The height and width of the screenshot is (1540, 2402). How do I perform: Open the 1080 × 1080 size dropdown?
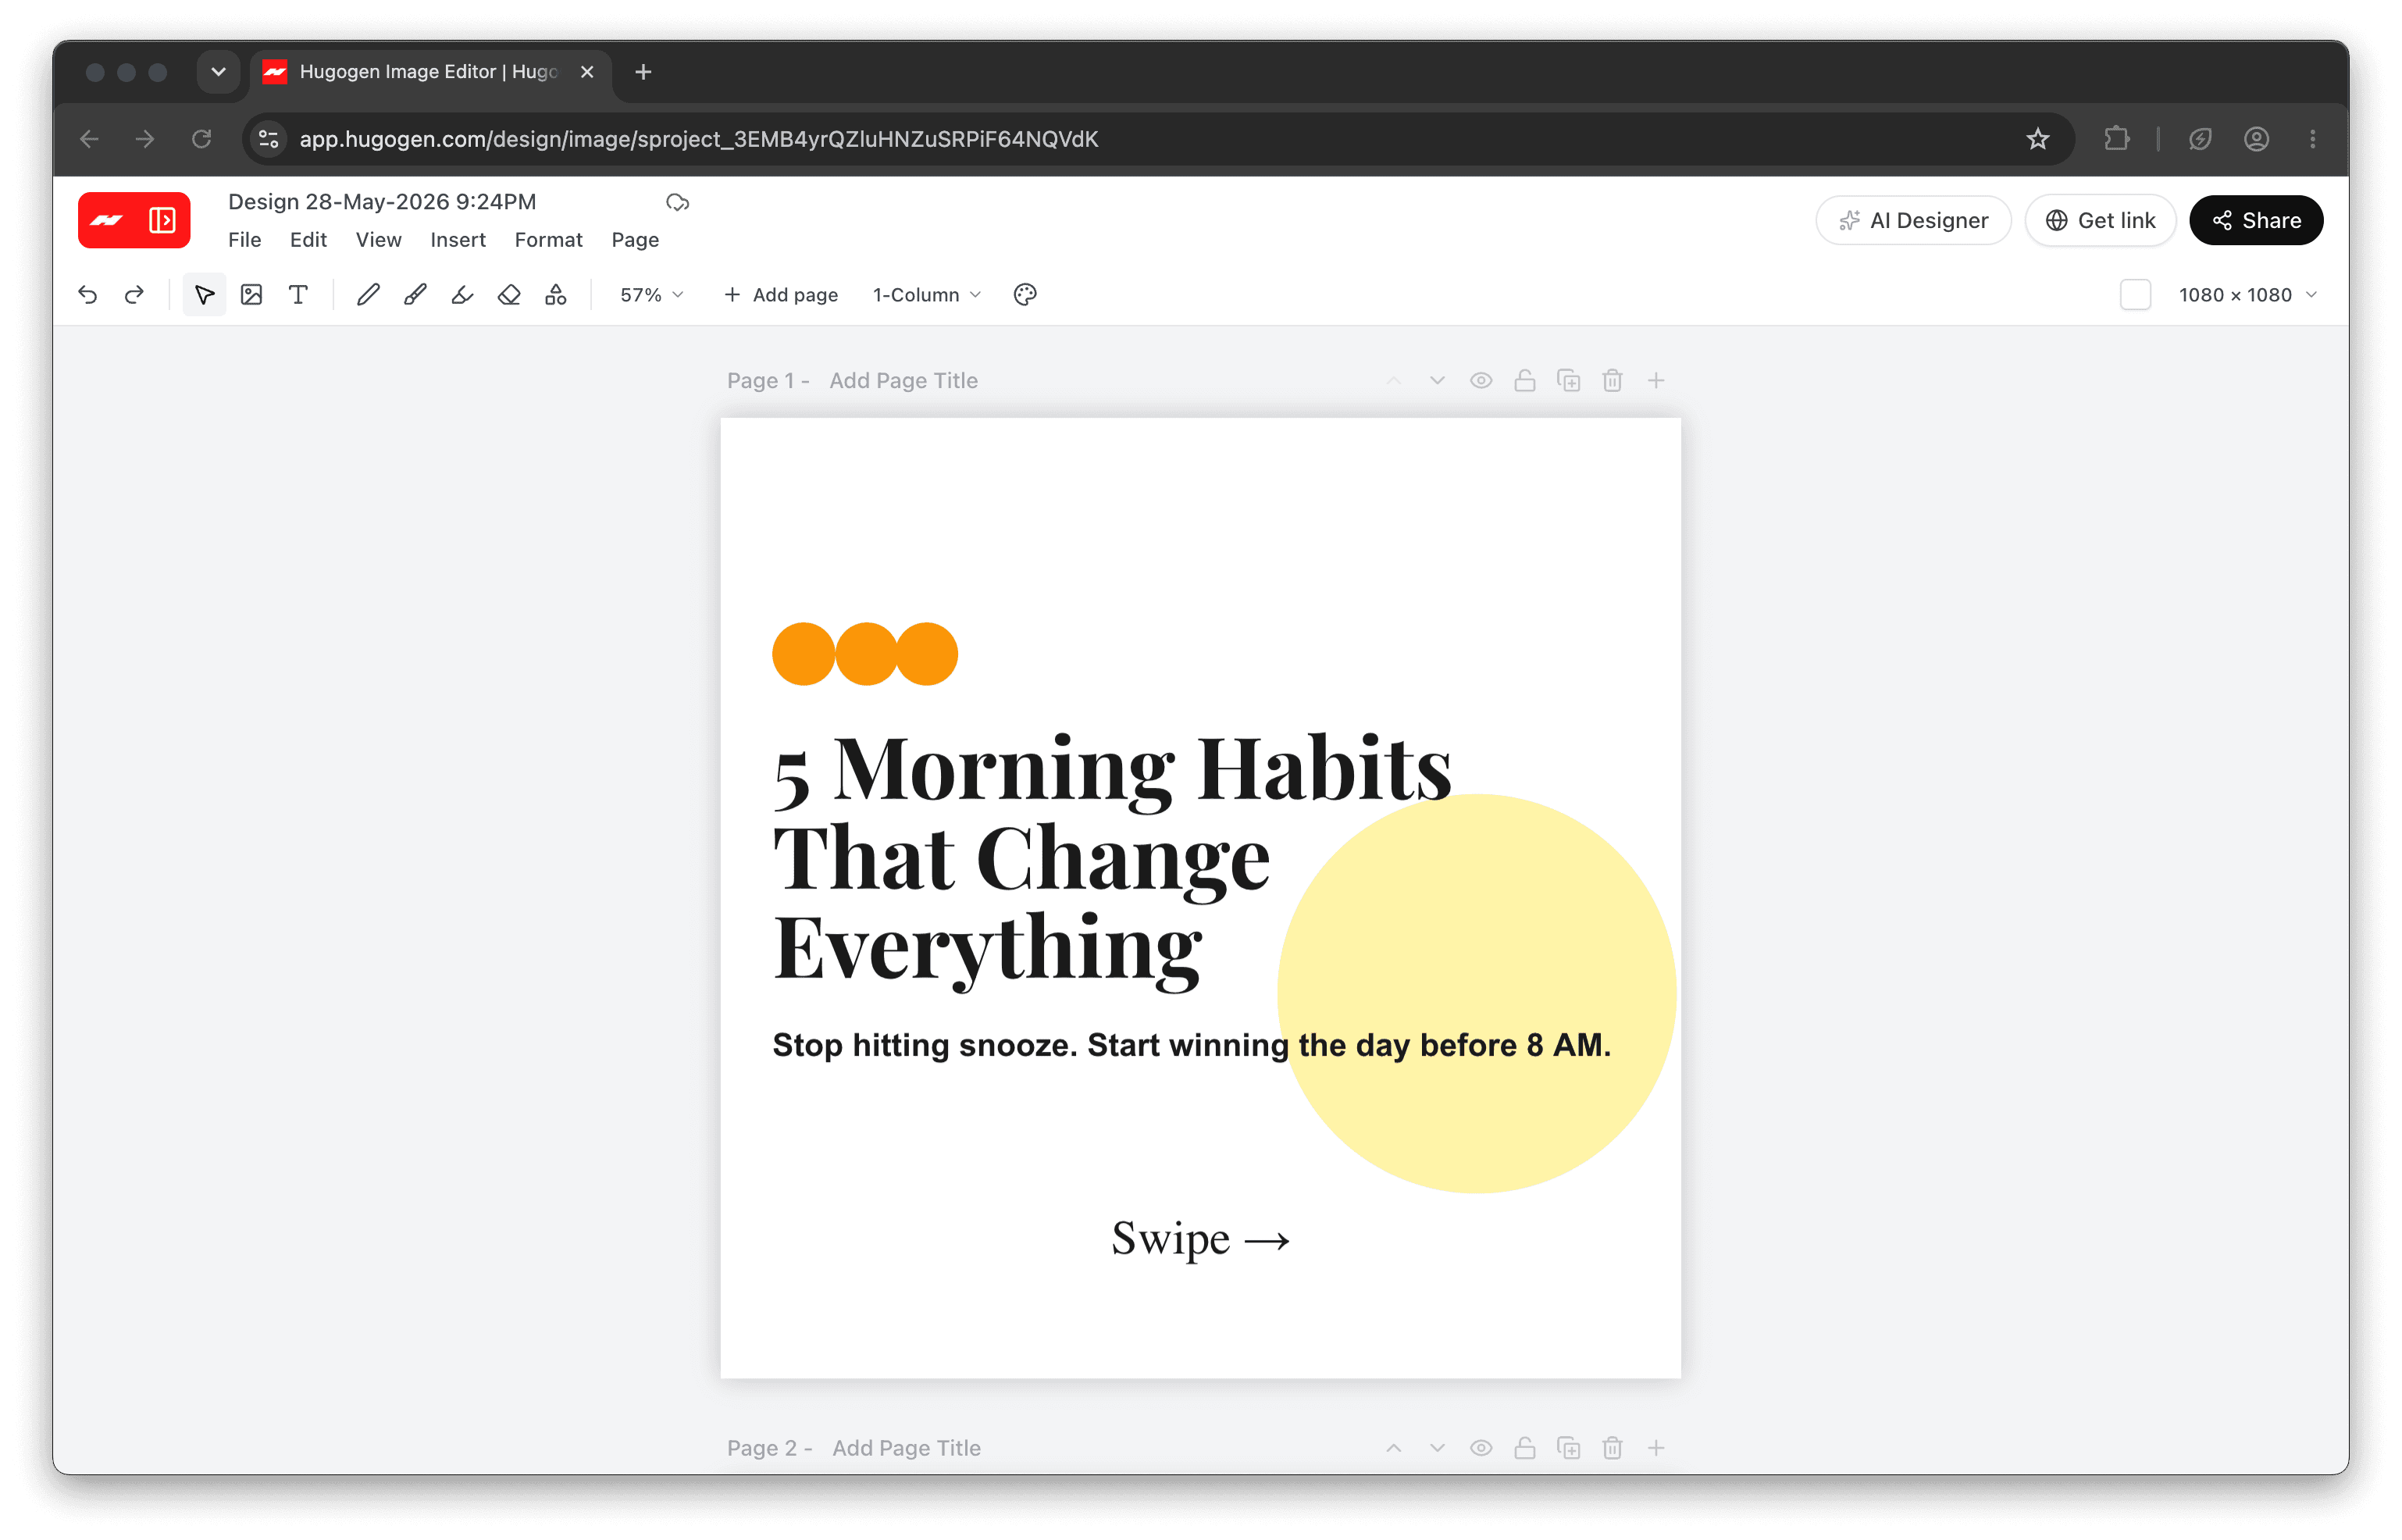click(2247, 295)
